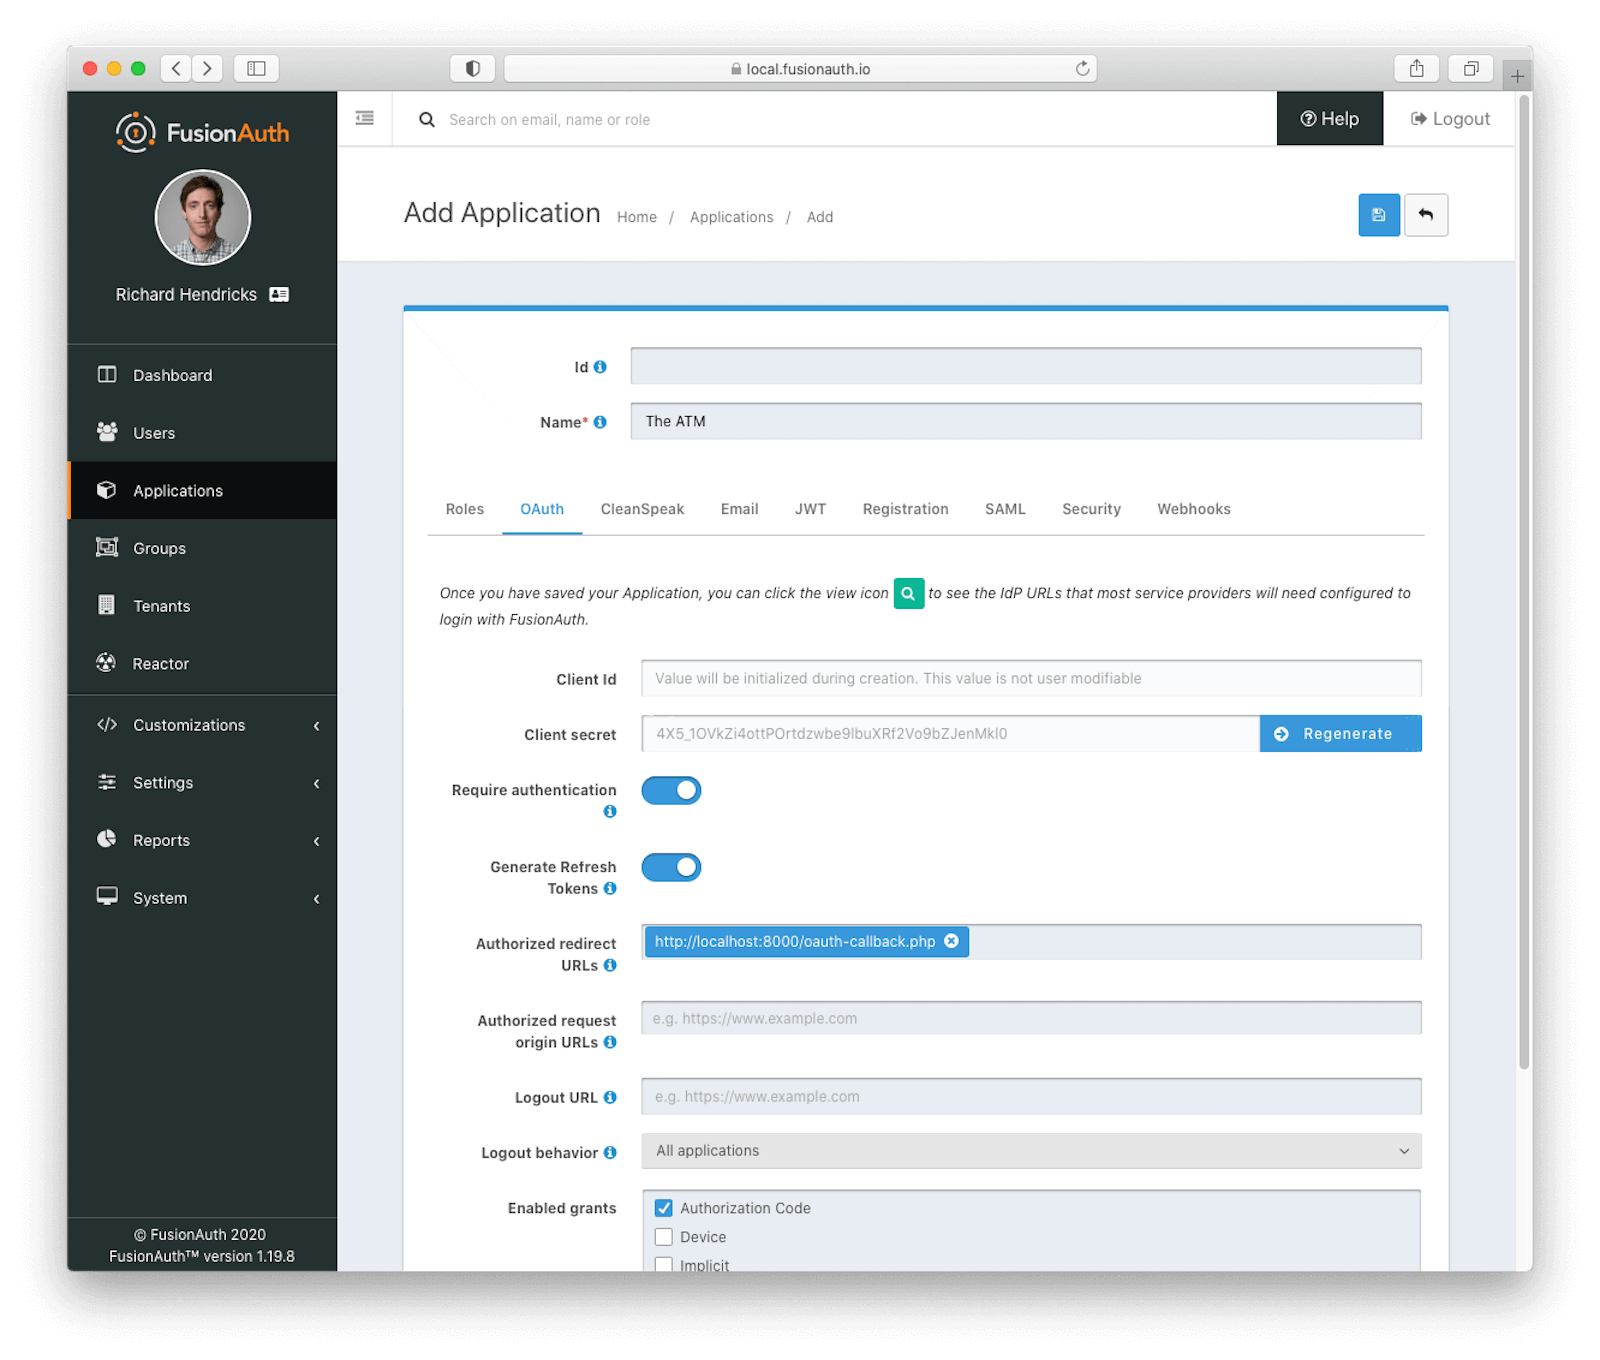Select Users in the sidebar
The height and width of the screenshot is (1360, 1600).
pyautogui.click(x=153, y=432)
